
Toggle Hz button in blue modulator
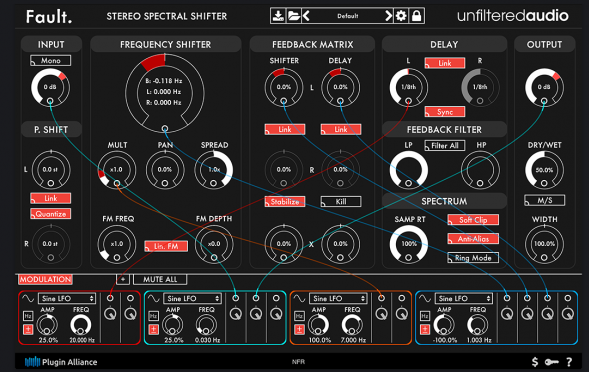click(424, 316)
